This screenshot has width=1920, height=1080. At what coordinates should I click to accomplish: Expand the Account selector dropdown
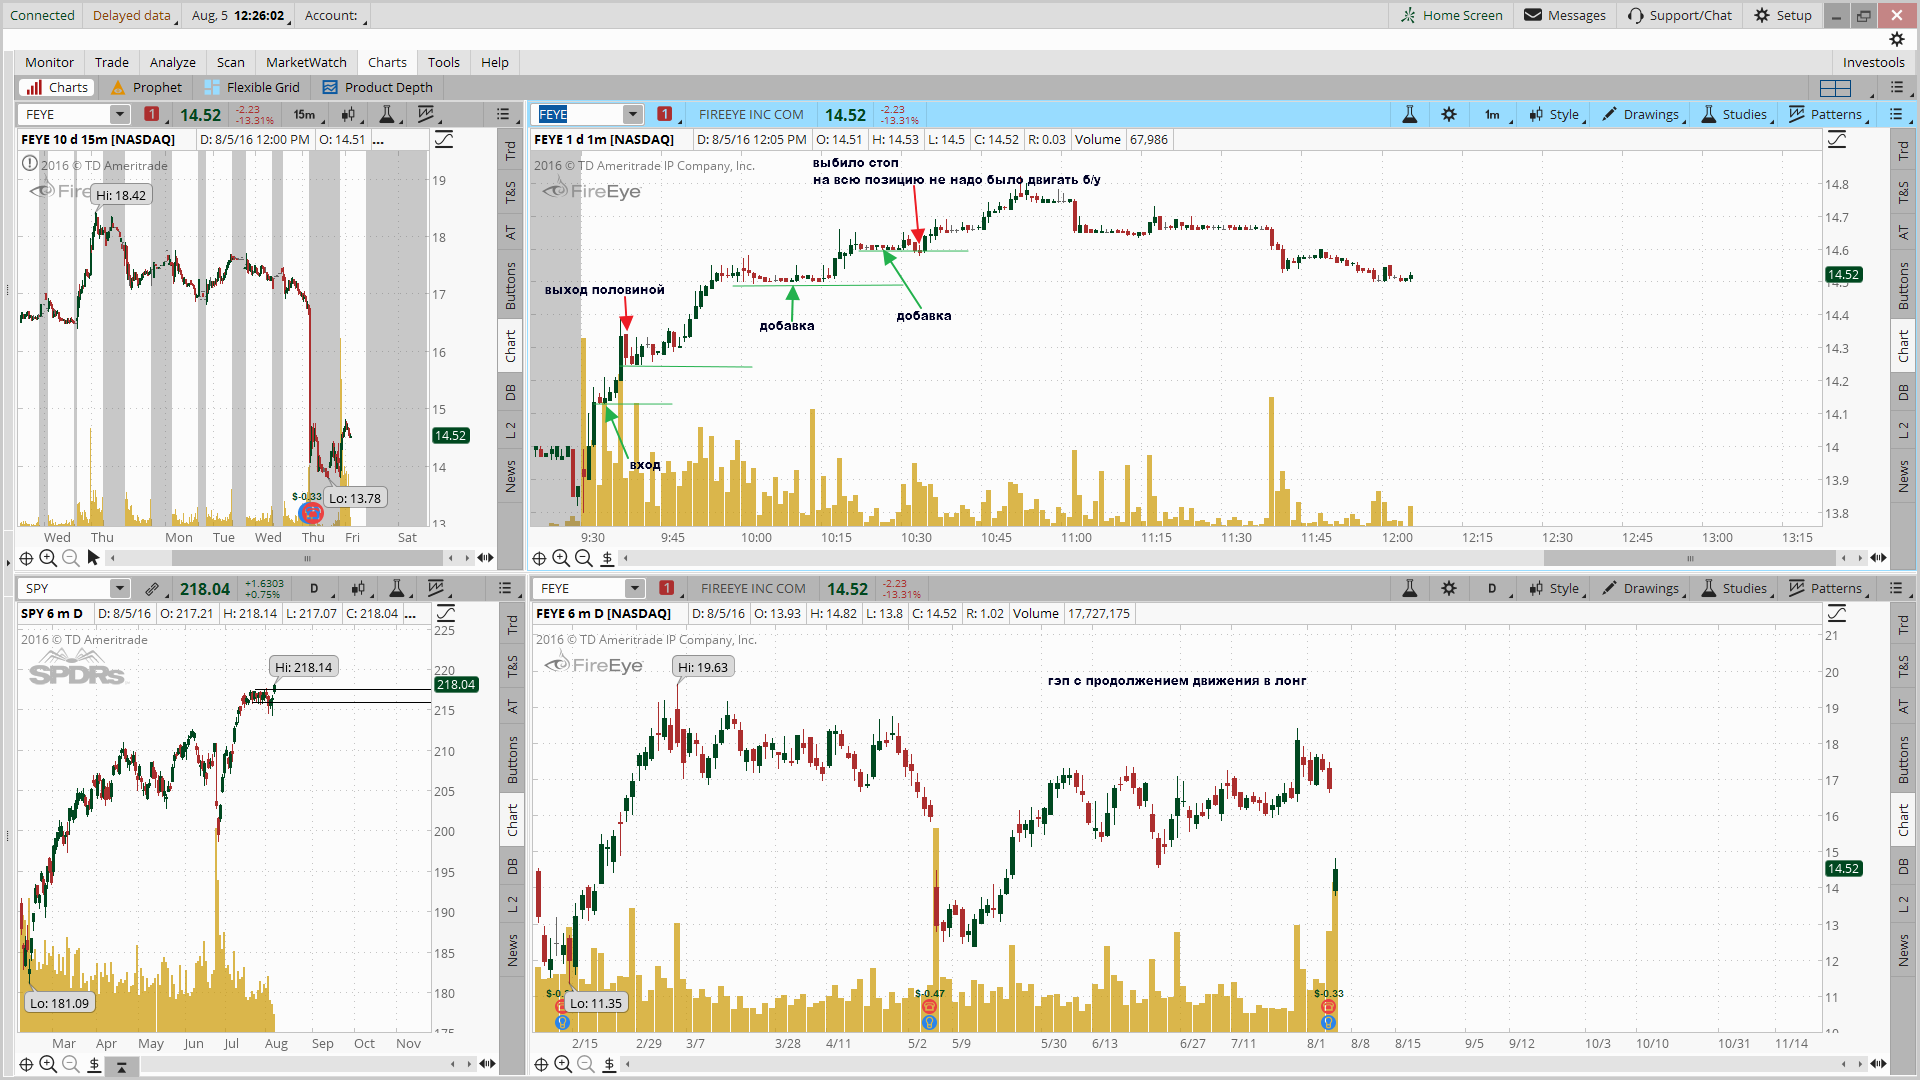[336, 15]
